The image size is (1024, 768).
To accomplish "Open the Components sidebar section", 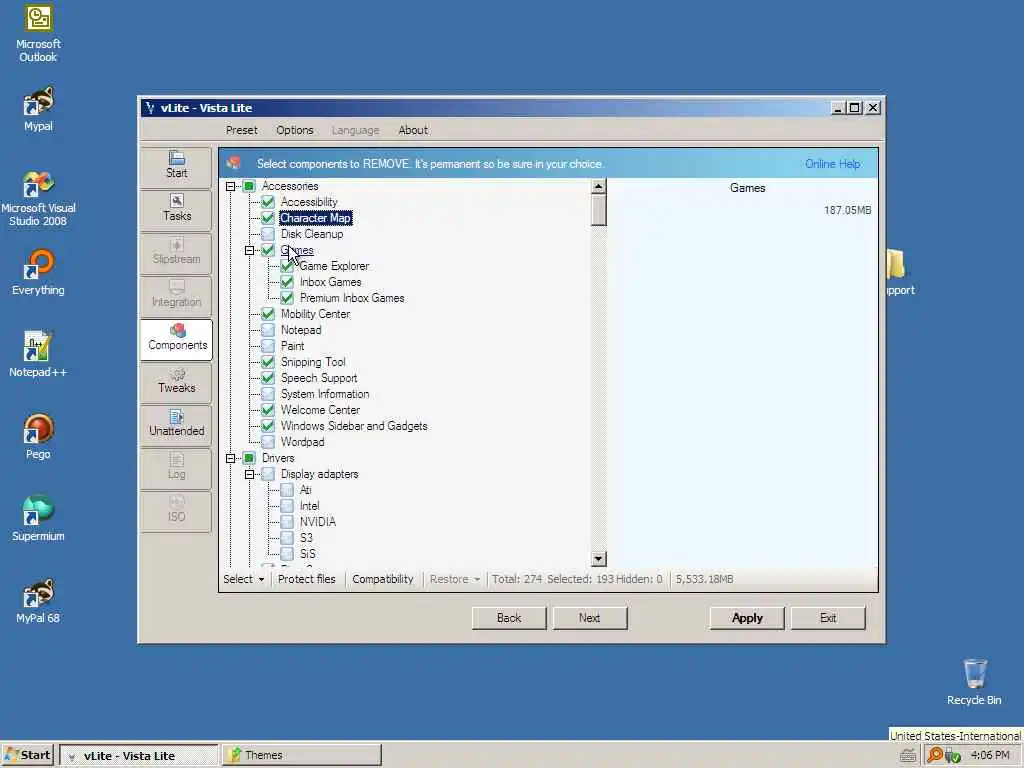I will click(x=176, y=338).
